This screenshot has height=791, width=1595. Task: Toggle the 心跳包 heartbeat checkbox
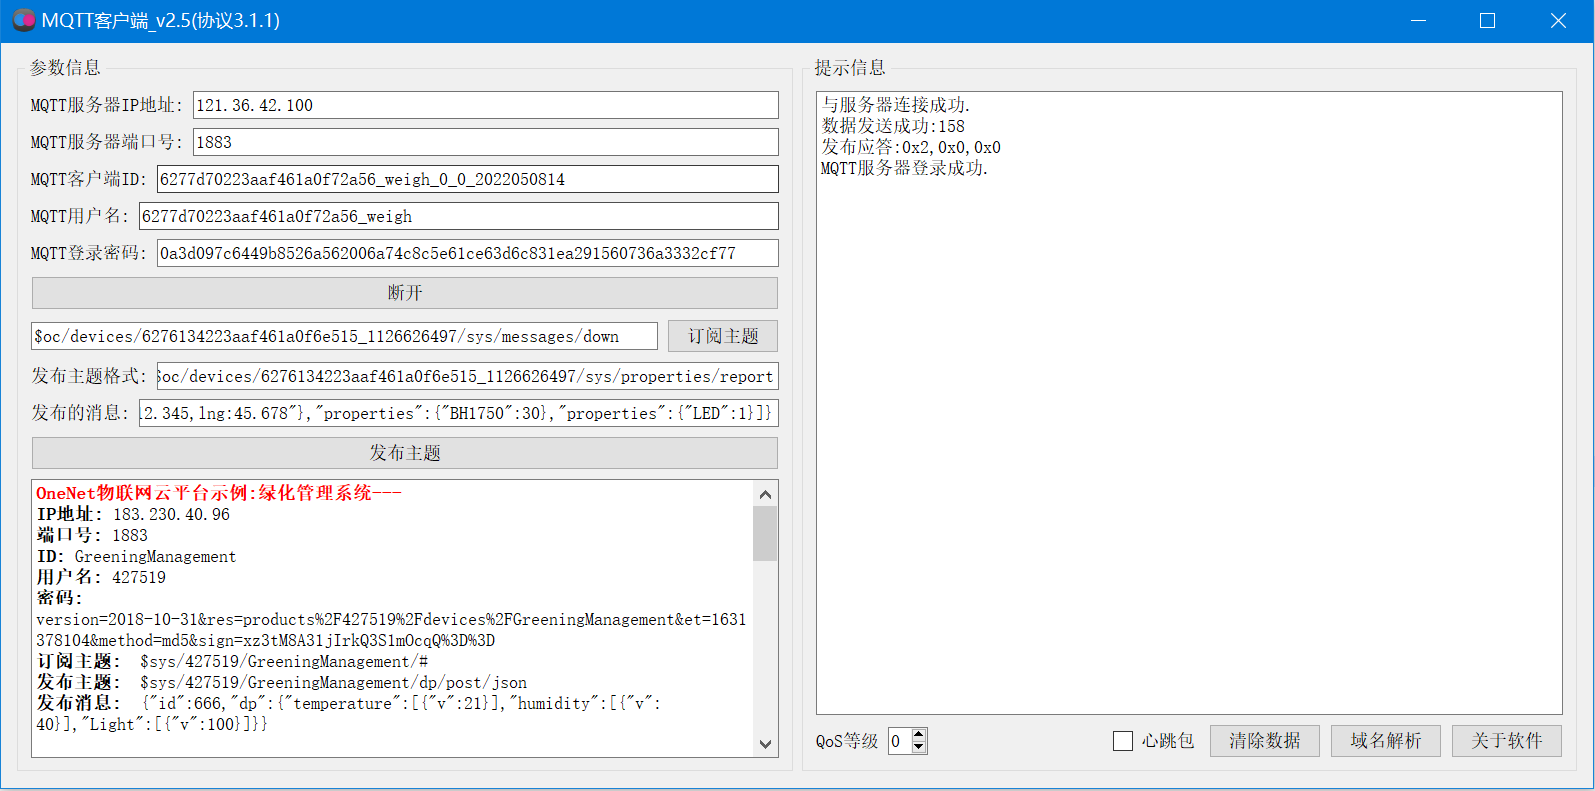(1123, 741)
